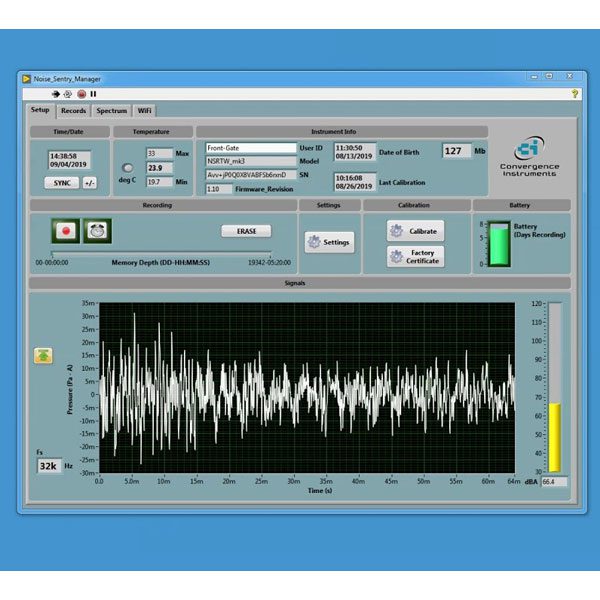Pause execution with the toolbar pause icon
Image resolution: width=600 pixels, height=600 pixels.
92,93
